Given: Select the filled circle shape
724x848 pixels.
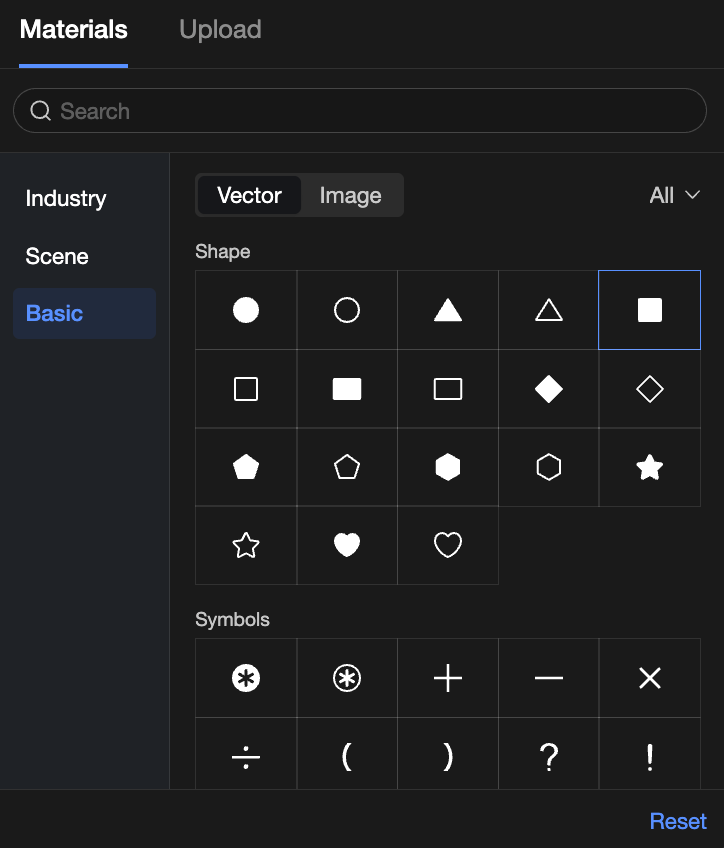Looking at the screenshot, I should tap(246, 310).
